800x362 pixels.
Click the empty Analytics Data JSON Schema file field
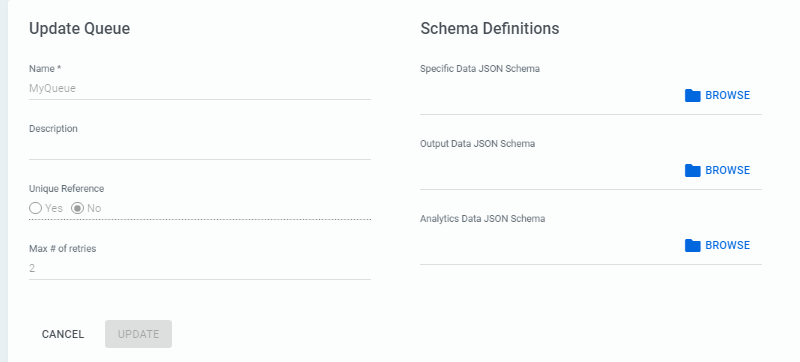point(548,245)
